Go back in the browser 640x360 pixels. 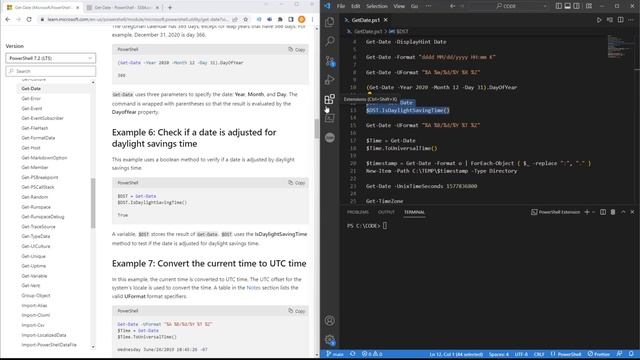tap(8, 19)
